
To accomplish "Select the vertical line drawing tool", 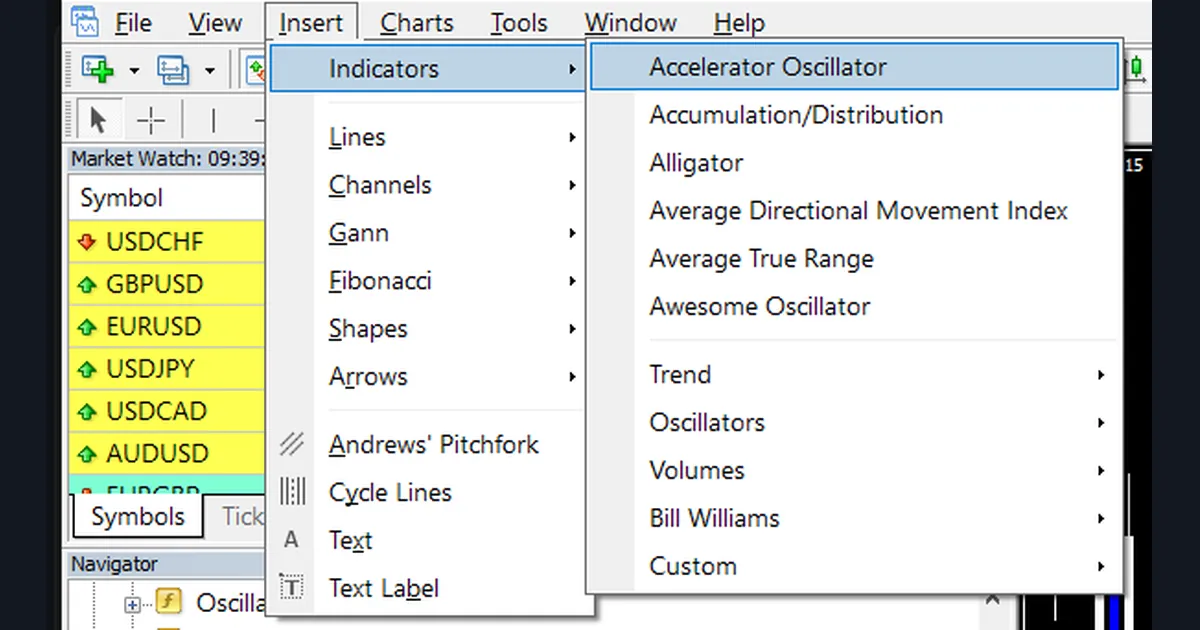I will 213,121.
